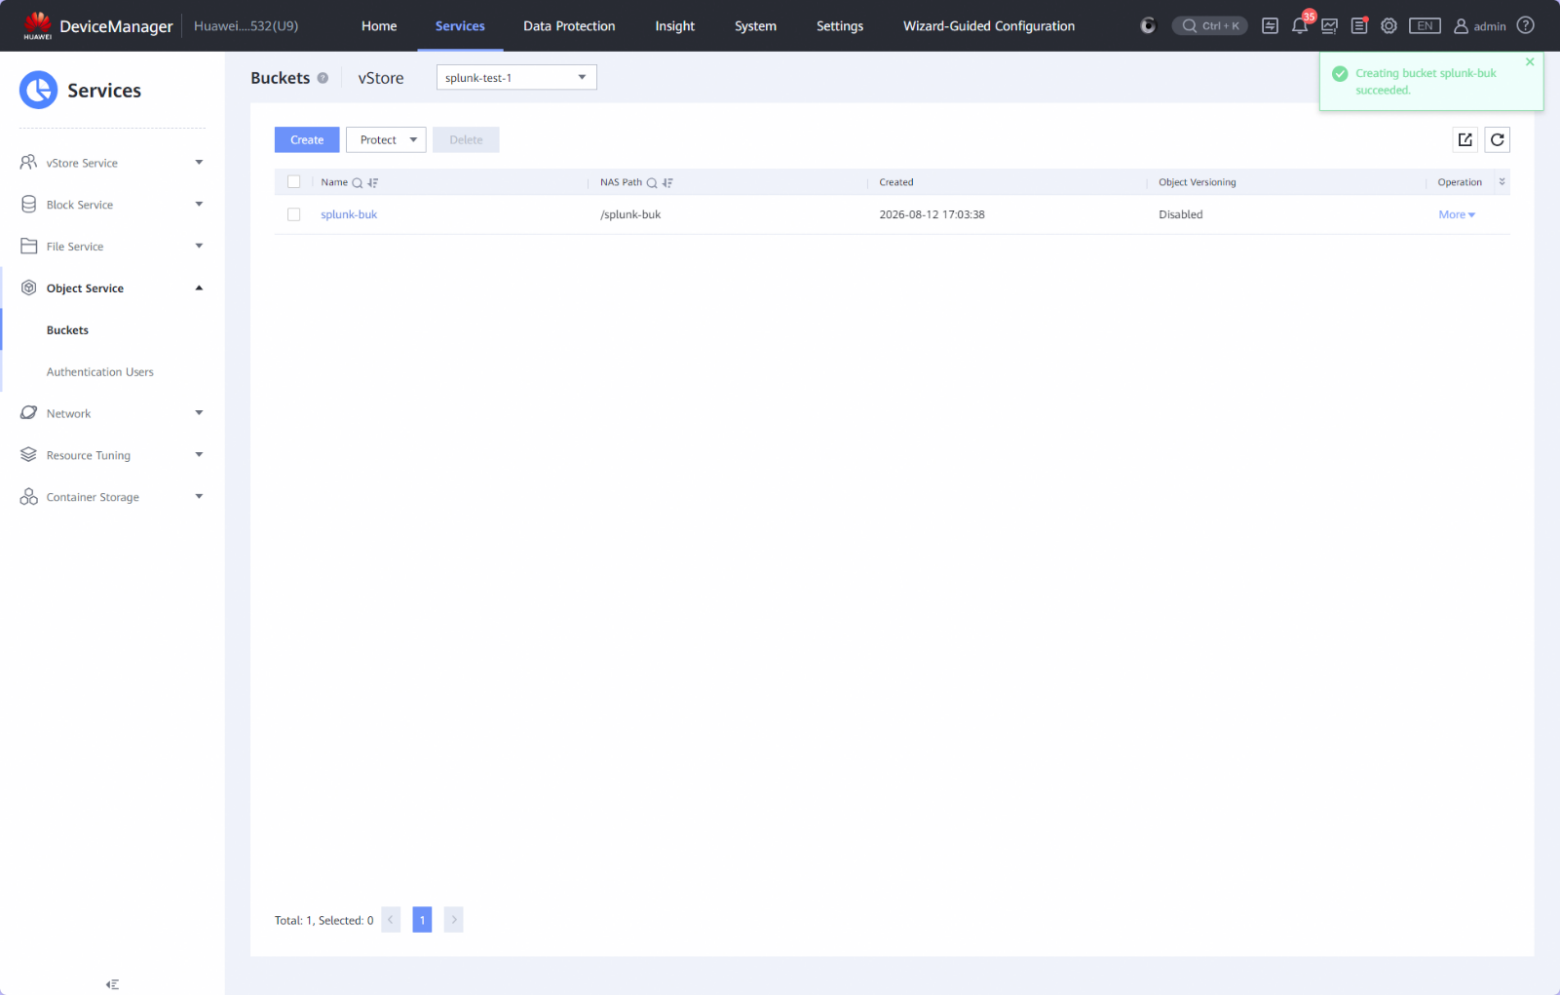
Task: Open the task list icon with red dot
Action: pos(1359,26)
